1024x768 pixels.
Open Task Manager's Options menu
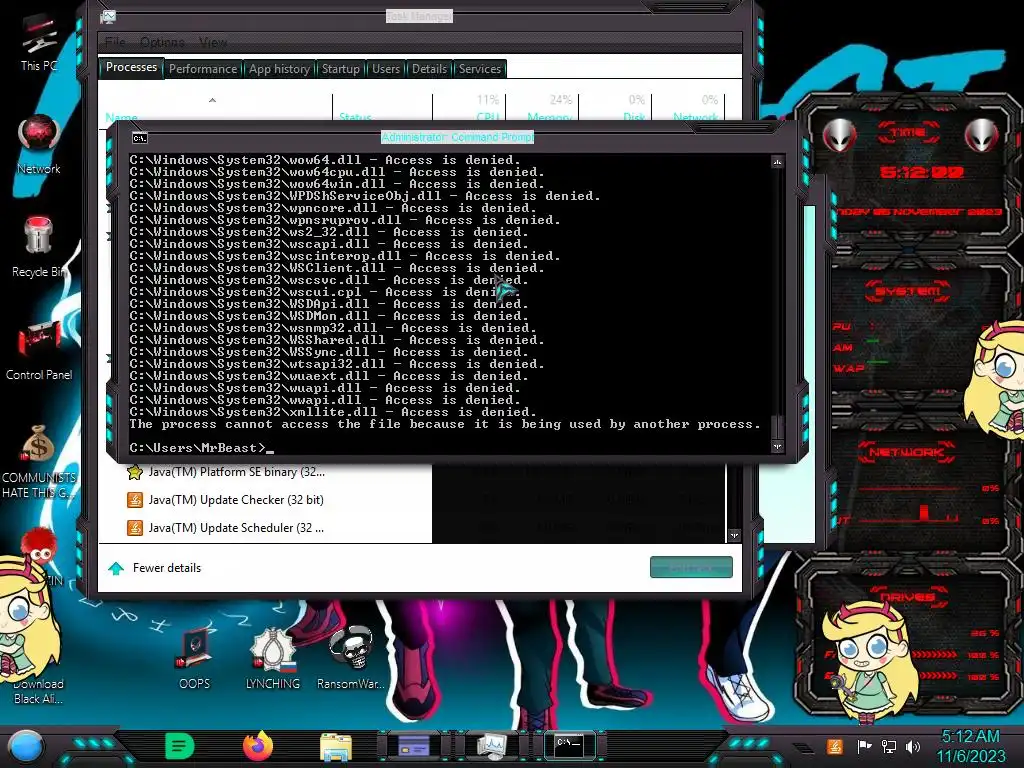coord(162,42)
